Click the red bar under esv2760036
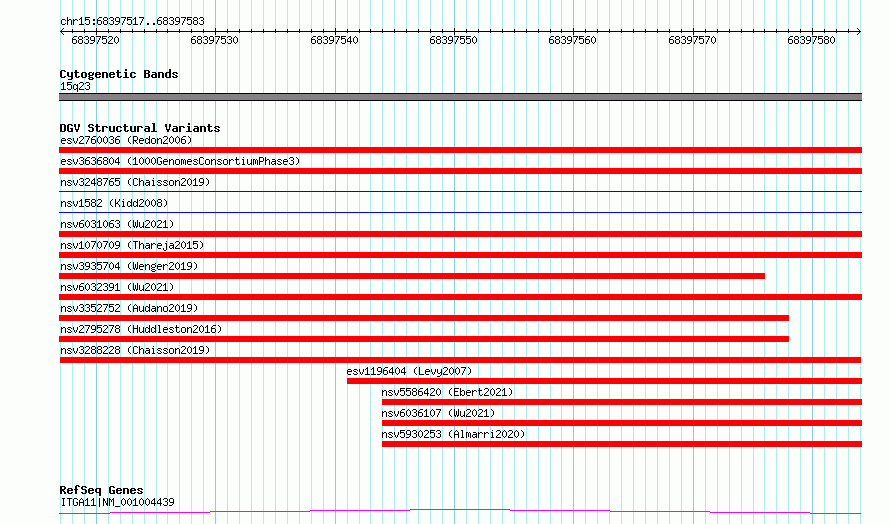Viewport: 890px width, 524px height. tap(460, 150)
